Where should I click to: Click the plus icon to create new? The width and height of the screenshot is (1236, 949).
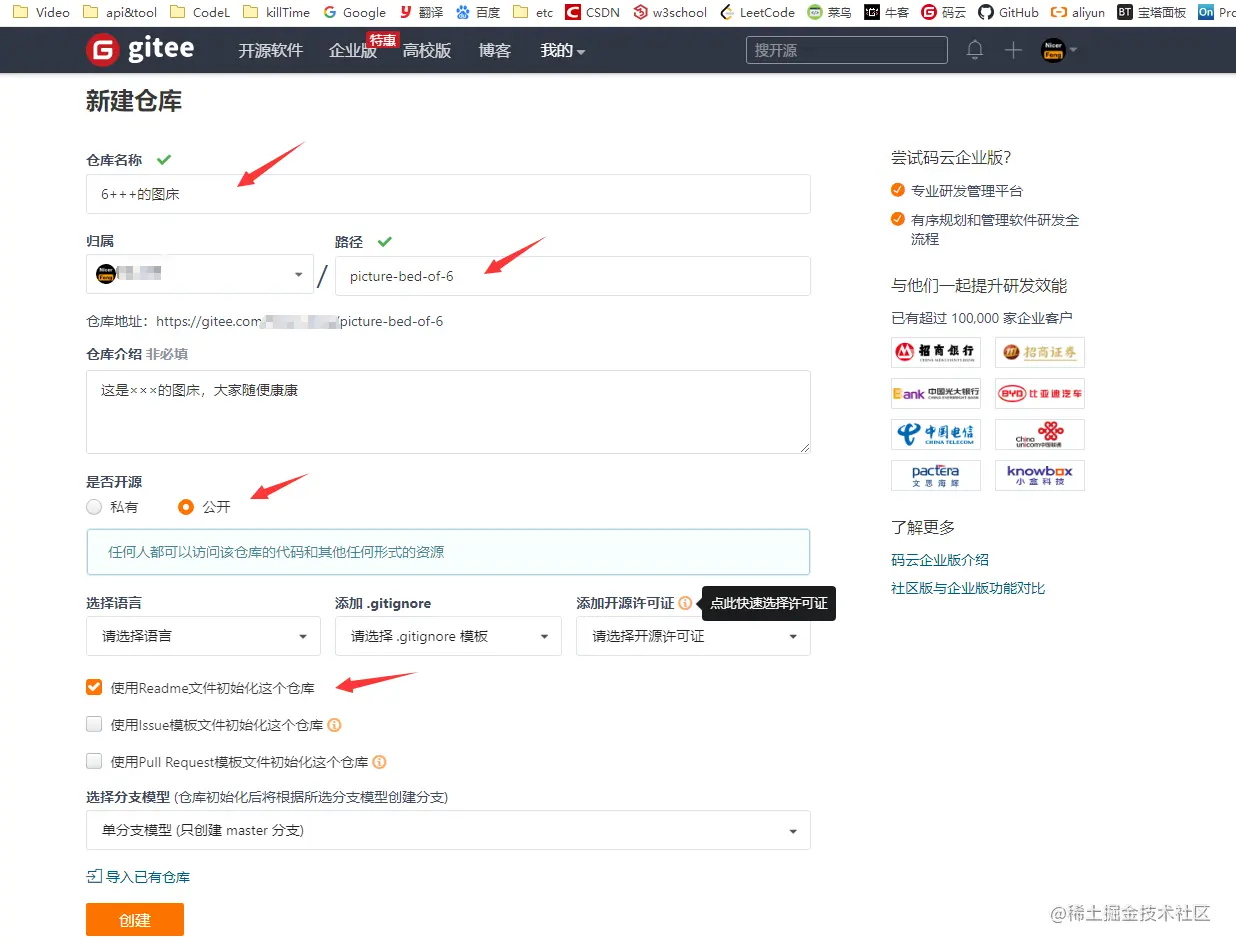1013,50
